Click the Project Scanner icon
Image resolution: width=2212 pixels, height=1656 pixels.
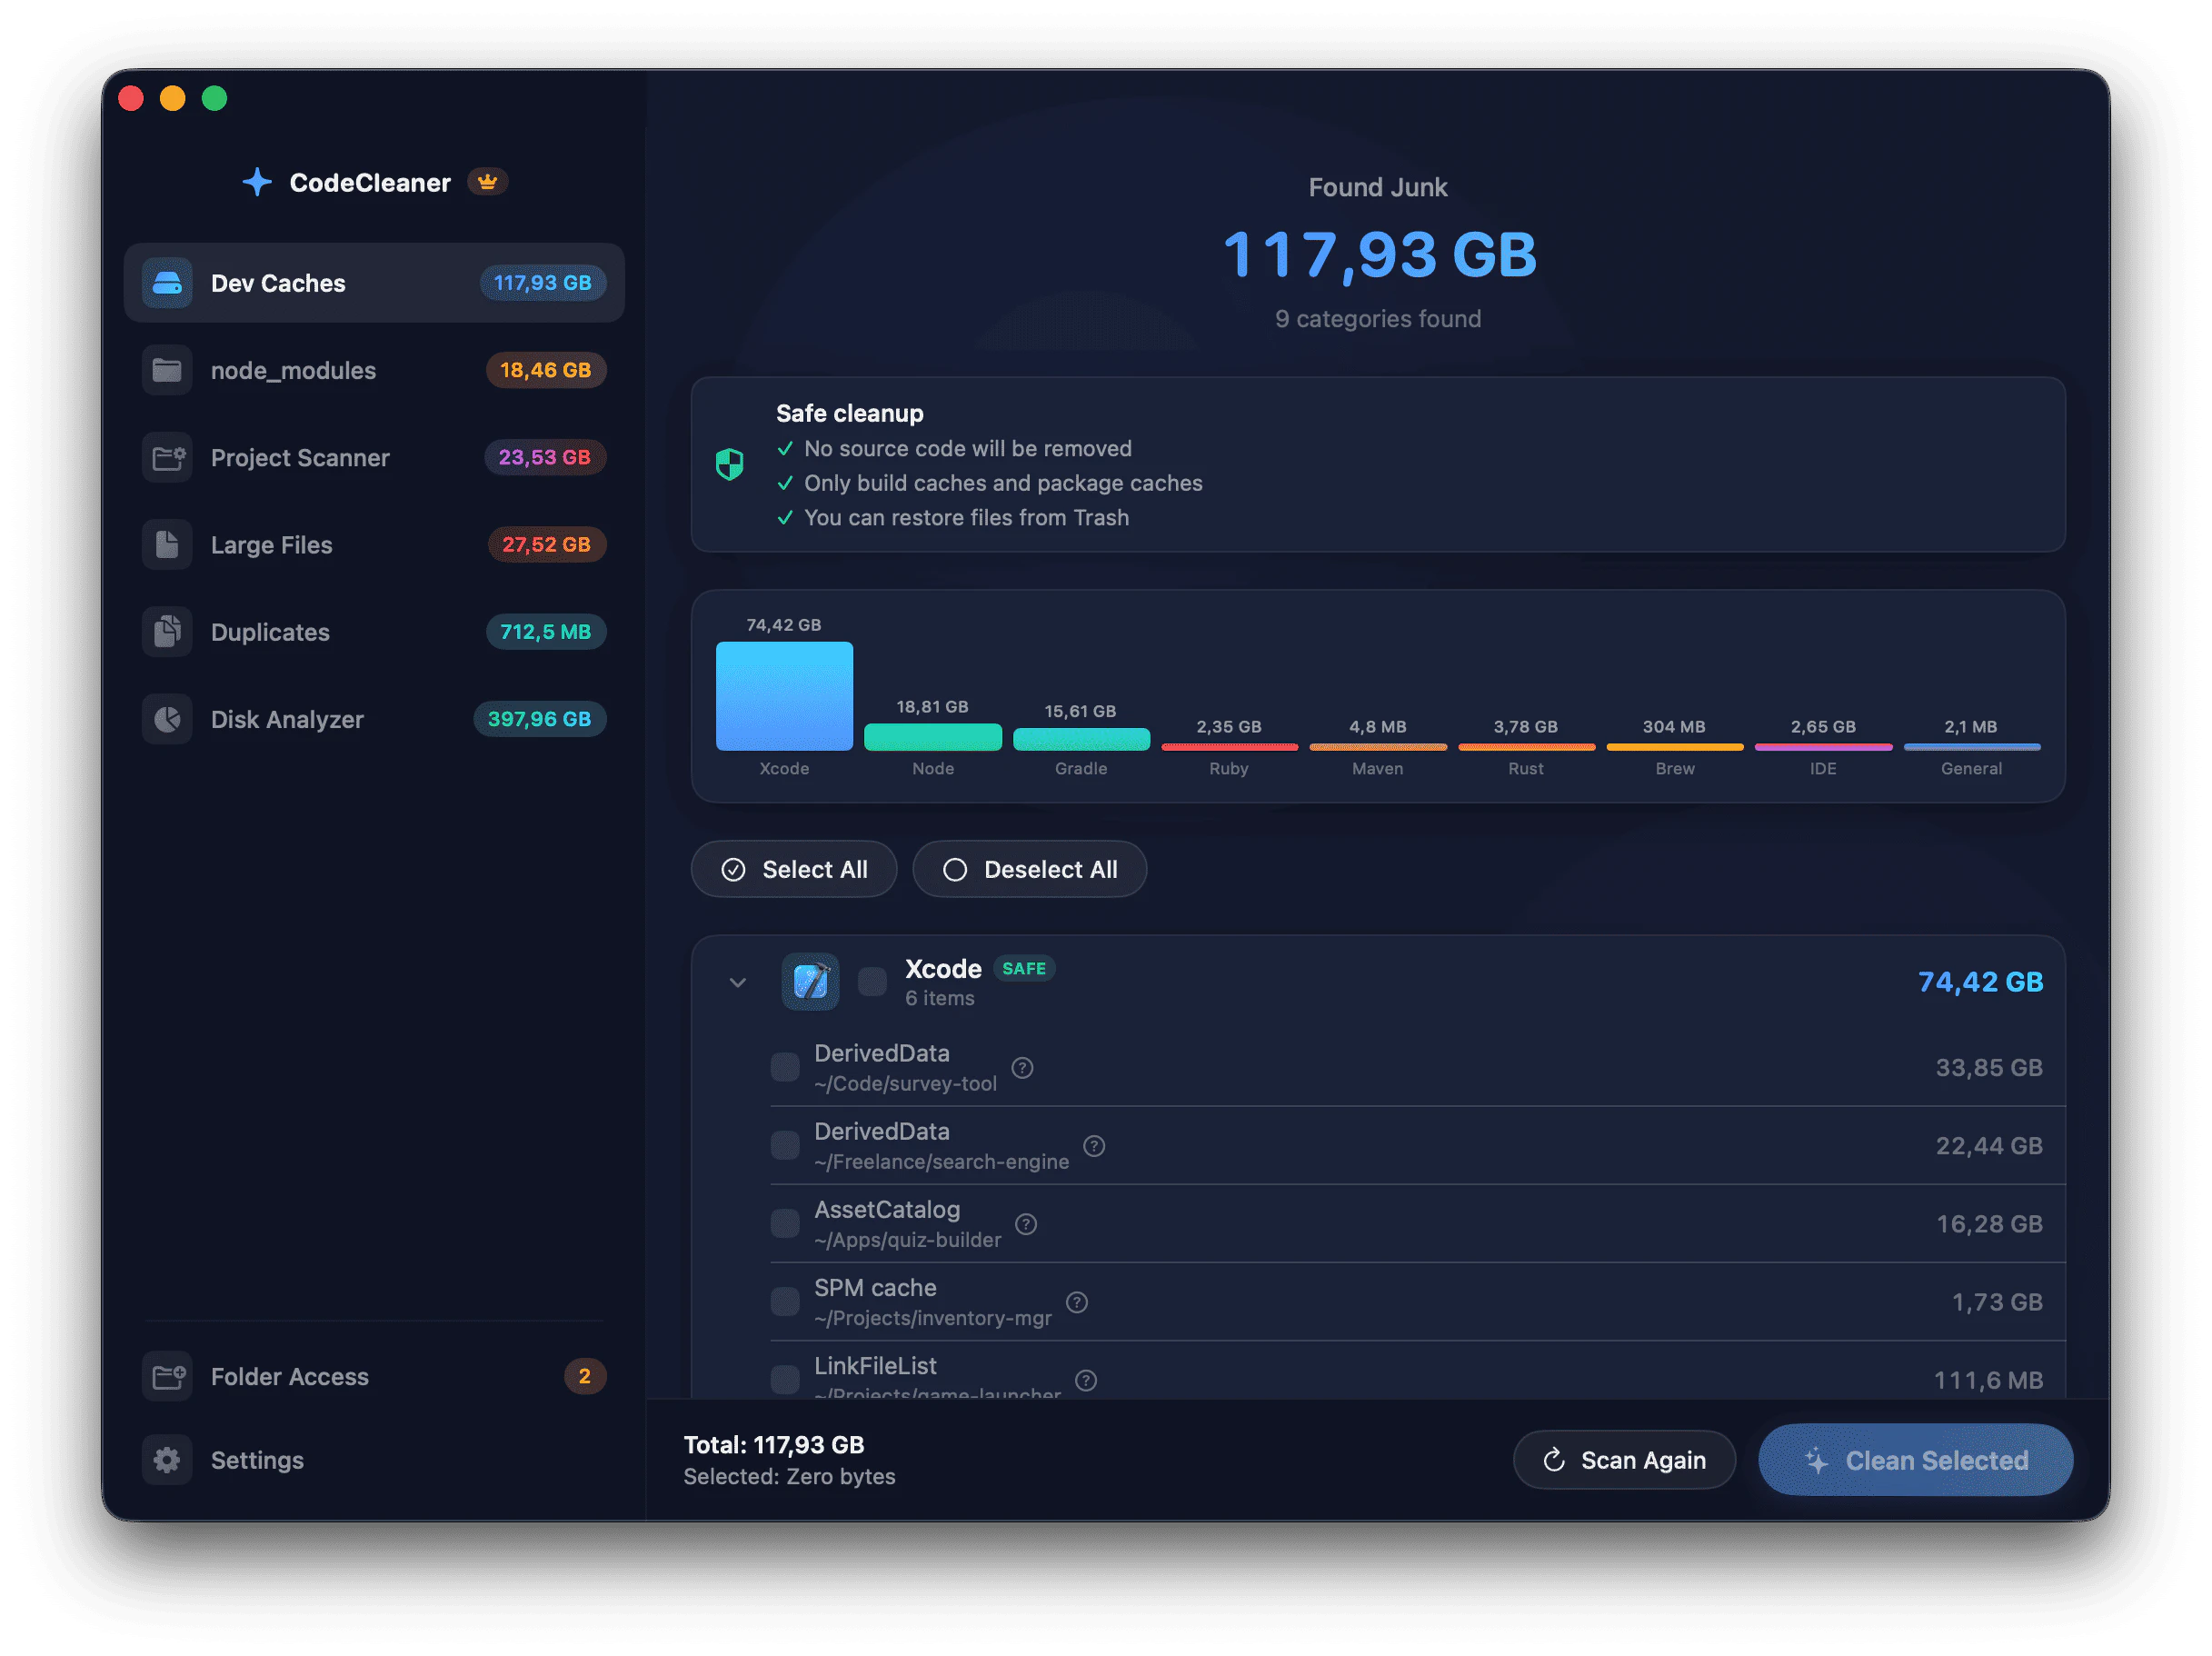[167, 457]
